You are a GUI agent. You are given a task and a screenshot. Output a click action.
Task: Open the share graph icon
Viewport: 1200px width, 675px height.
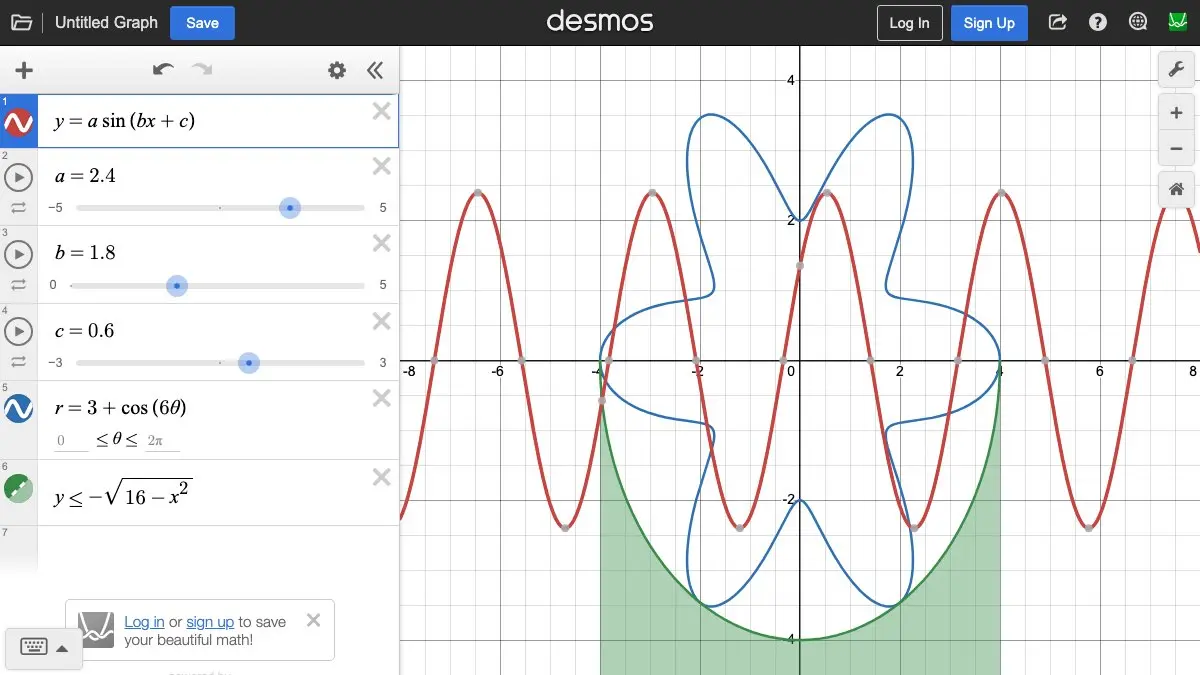[1057, 22]
